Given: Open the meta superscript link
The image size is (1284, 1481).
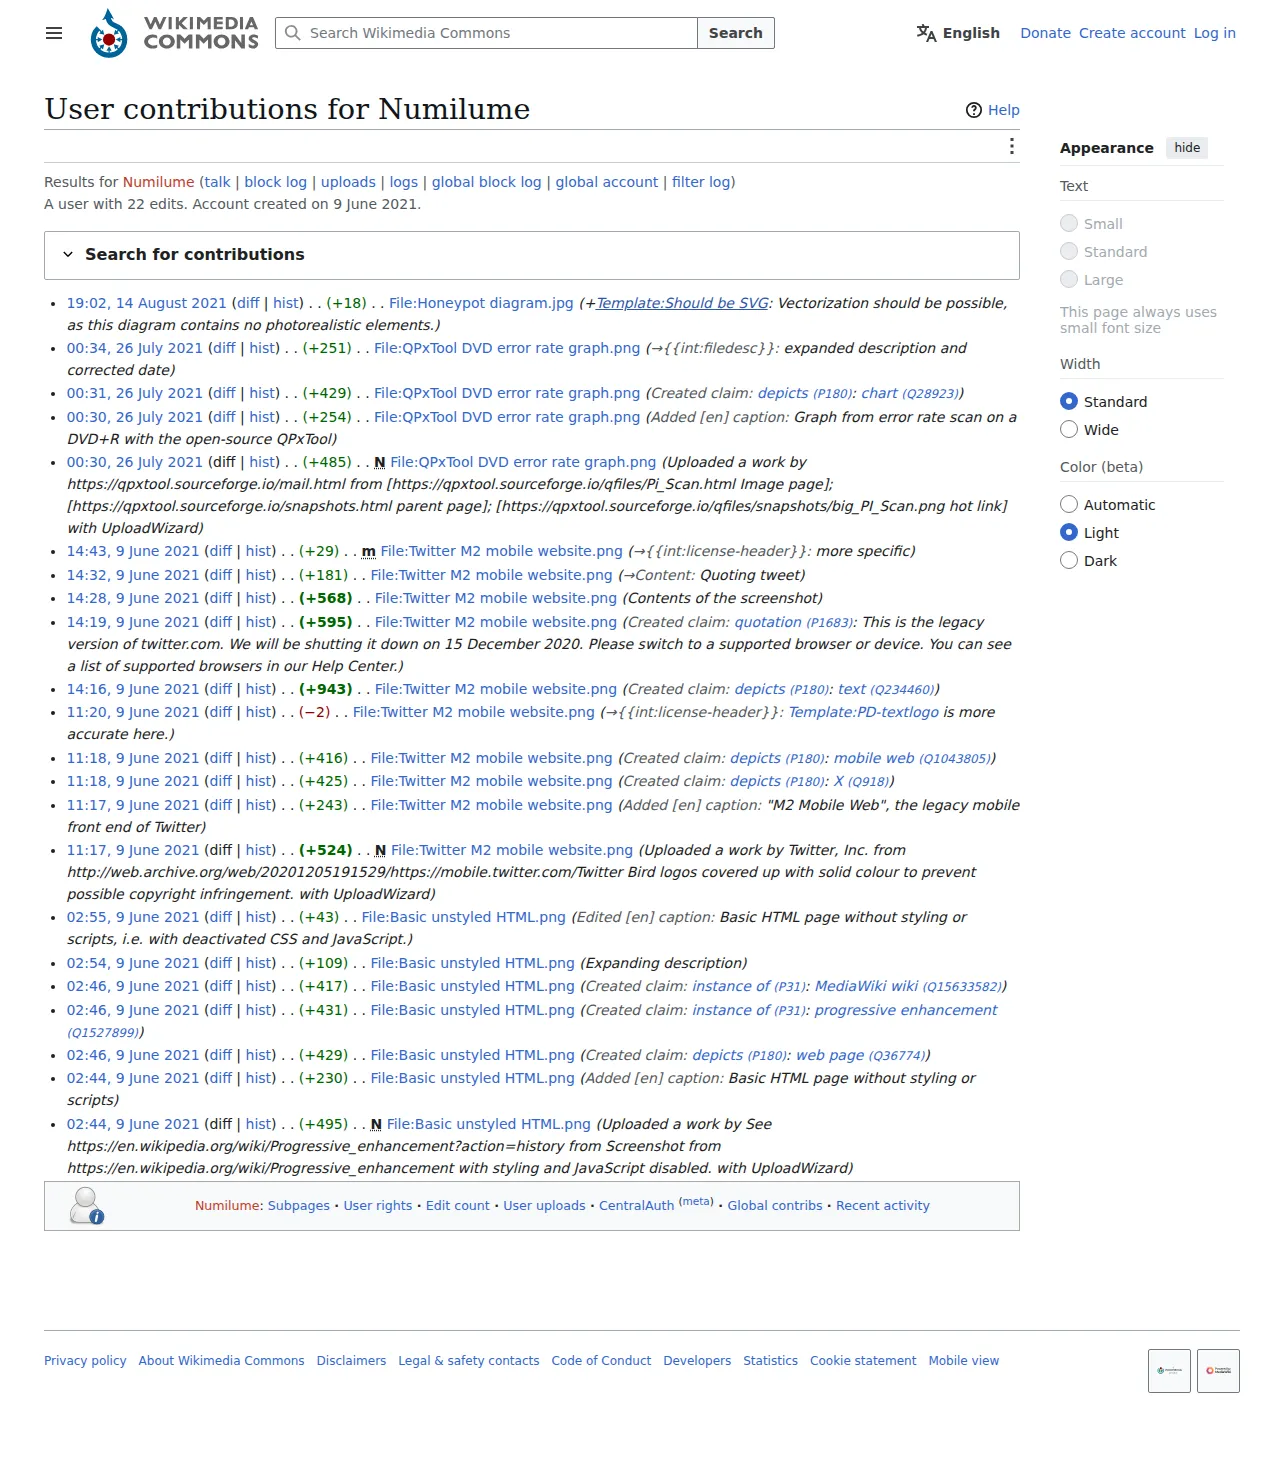Looking at the screenshot, I should point(696,1201).
